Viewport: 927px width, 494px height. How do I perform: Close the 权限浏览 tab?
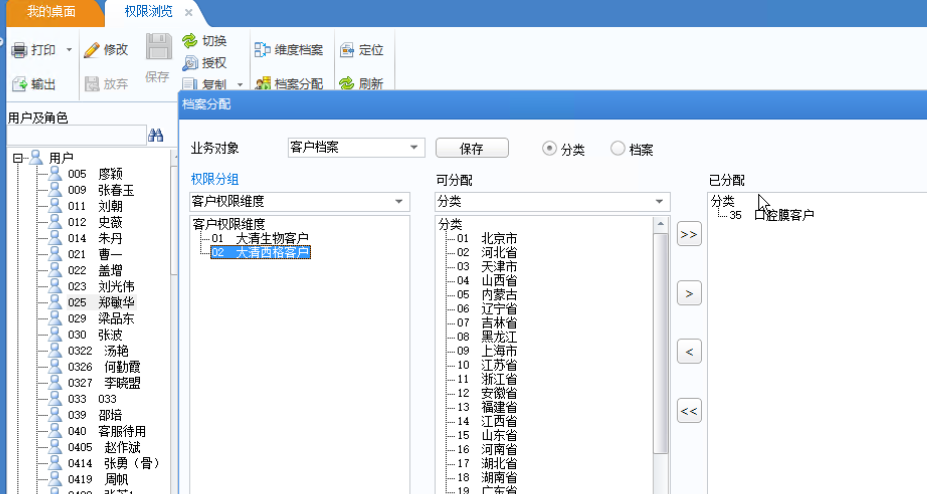click(x=189, y=12)
